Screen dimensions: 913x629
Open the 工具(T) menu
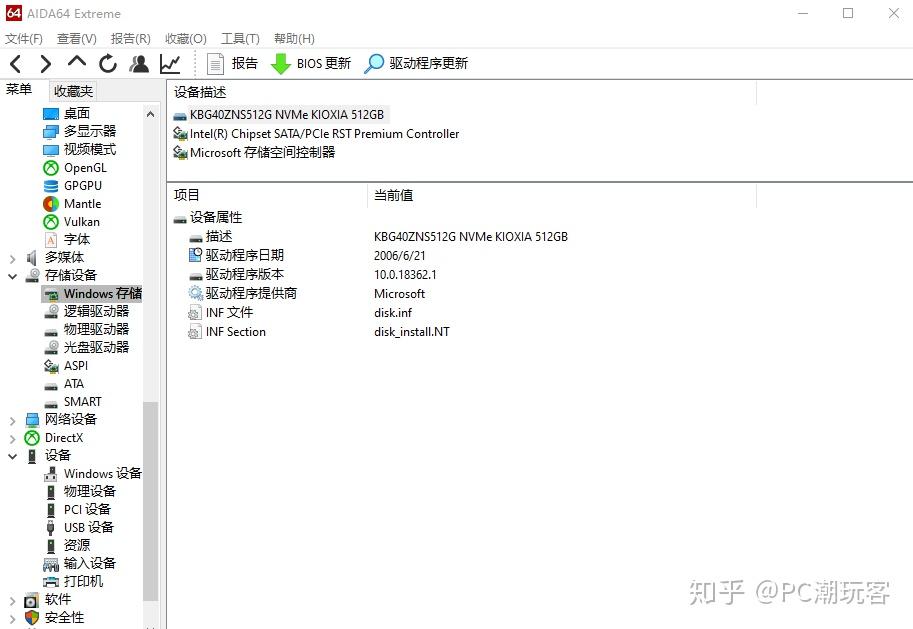(239, 38)
